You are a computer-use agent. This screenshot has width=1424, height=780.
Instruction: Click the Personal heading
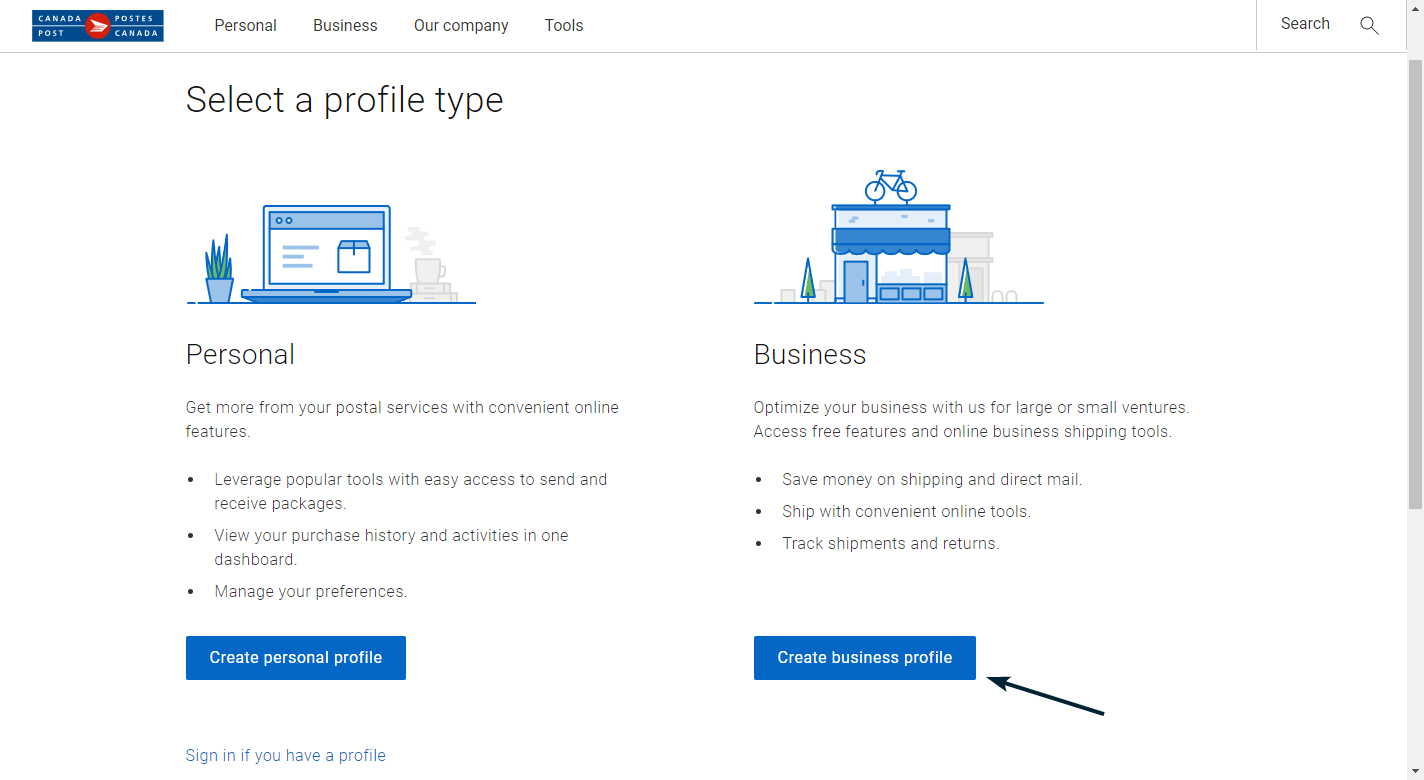(240, 354)
